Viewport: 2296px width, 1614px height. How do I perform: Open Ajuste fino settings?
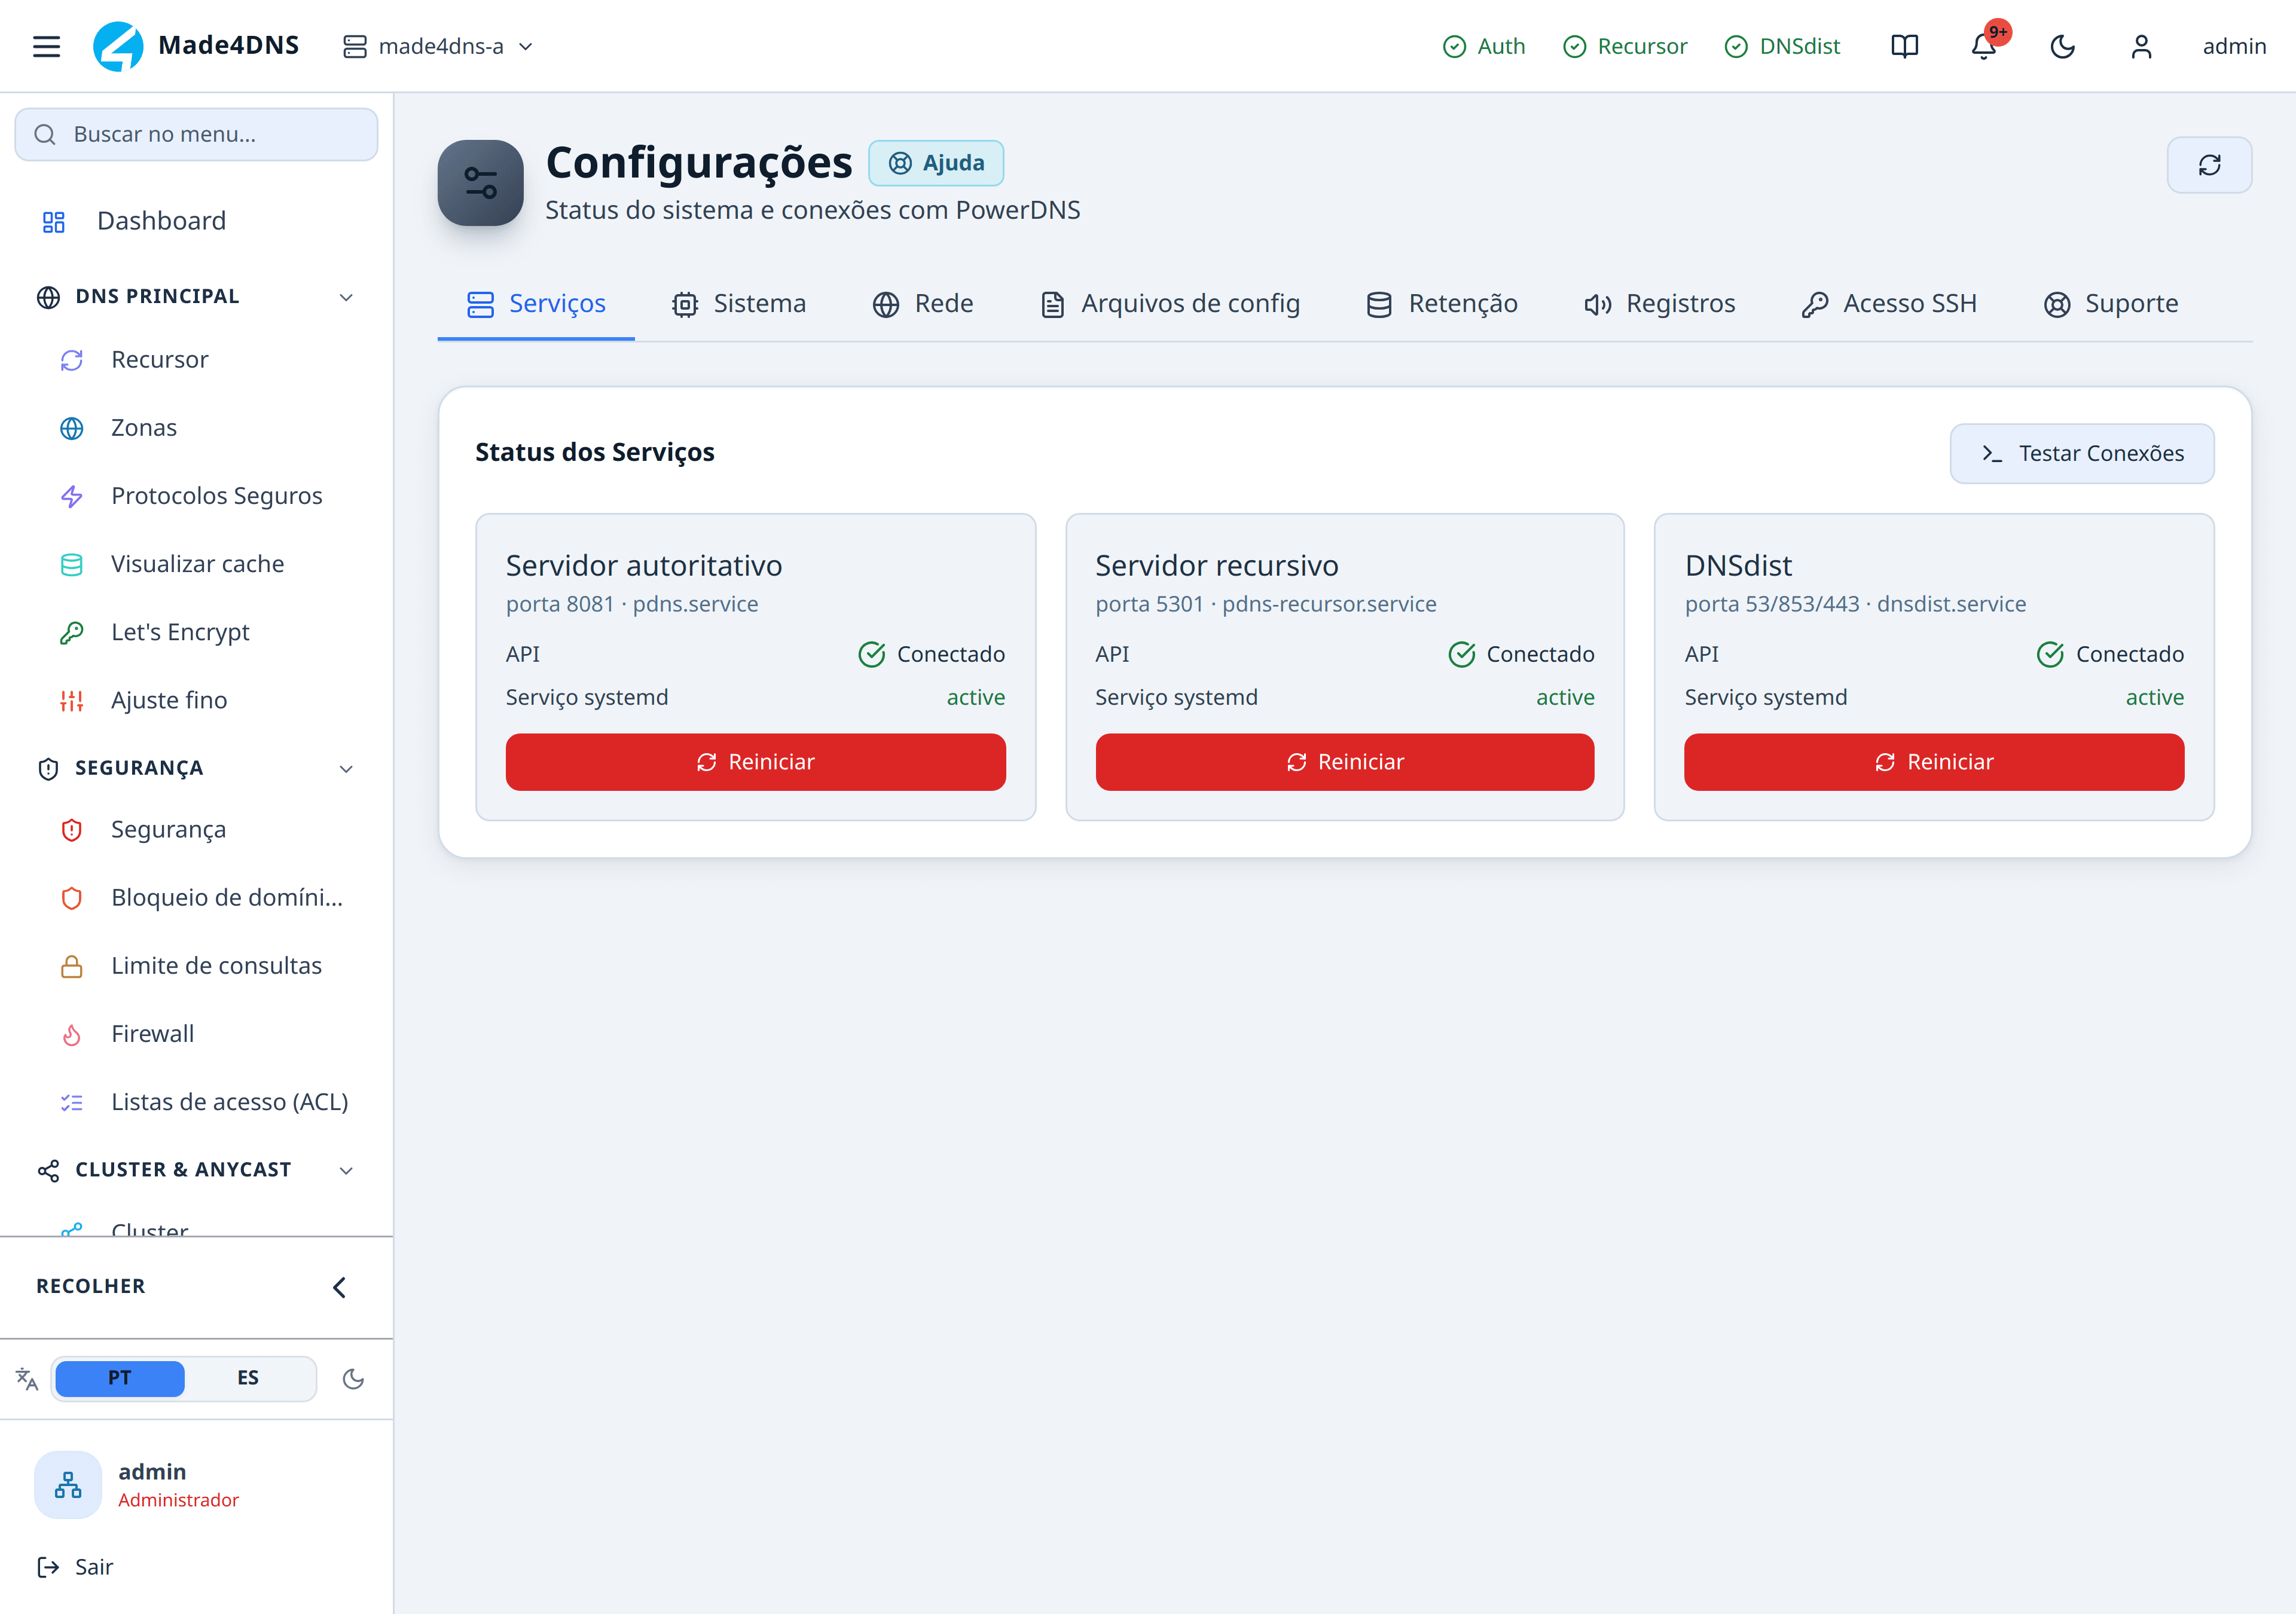196,700
